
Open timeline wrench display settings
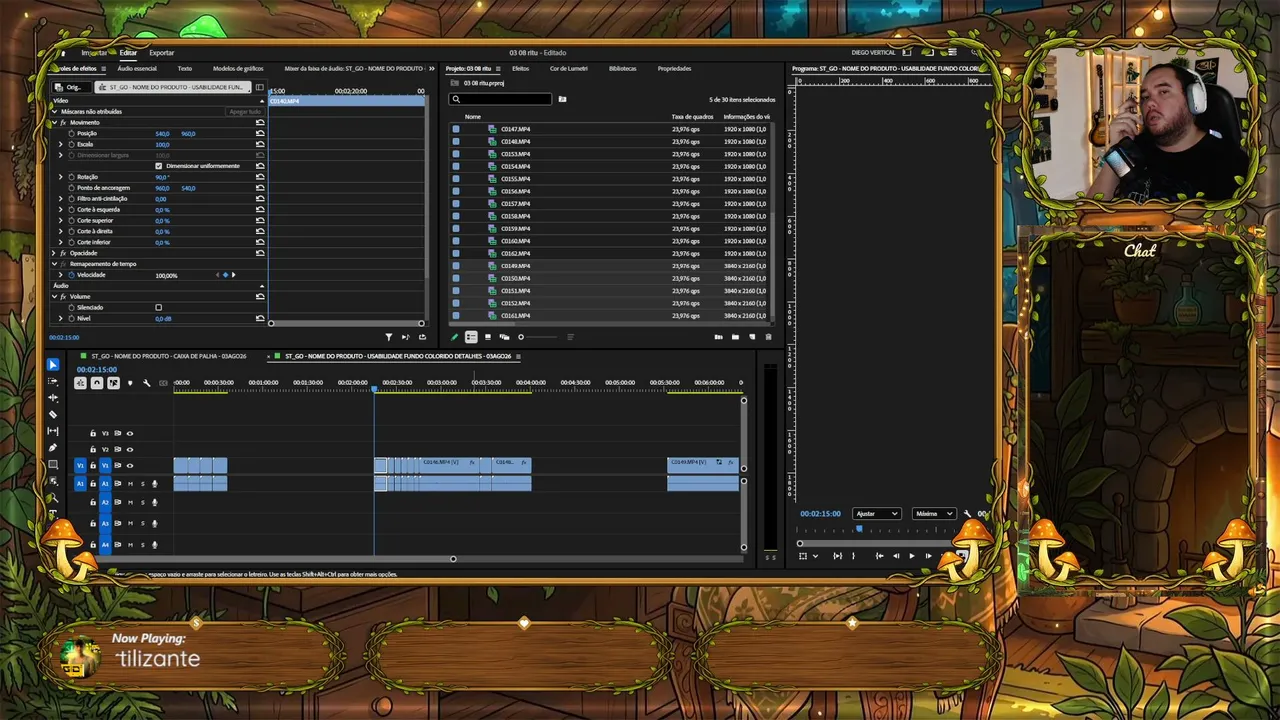pos(147,383)
